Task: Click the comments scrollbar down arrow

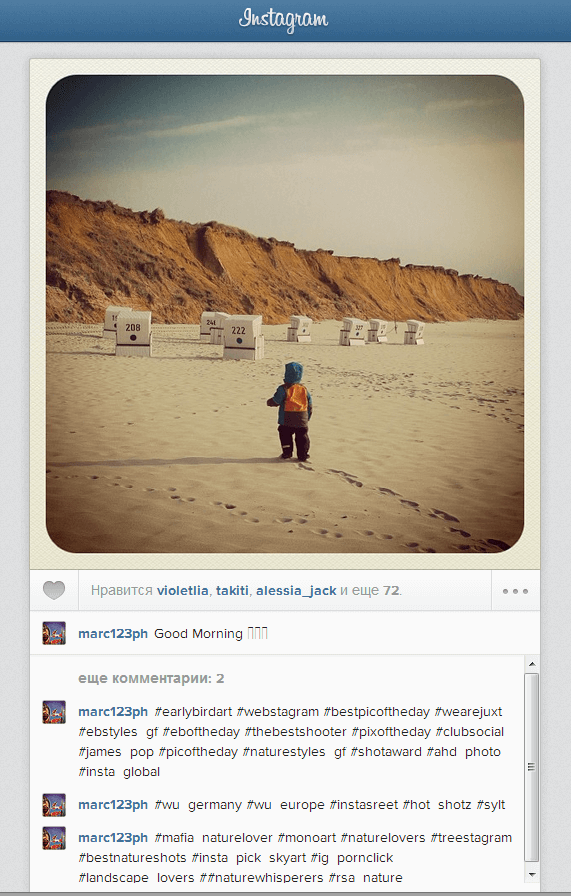Action: tap(532, 874)
